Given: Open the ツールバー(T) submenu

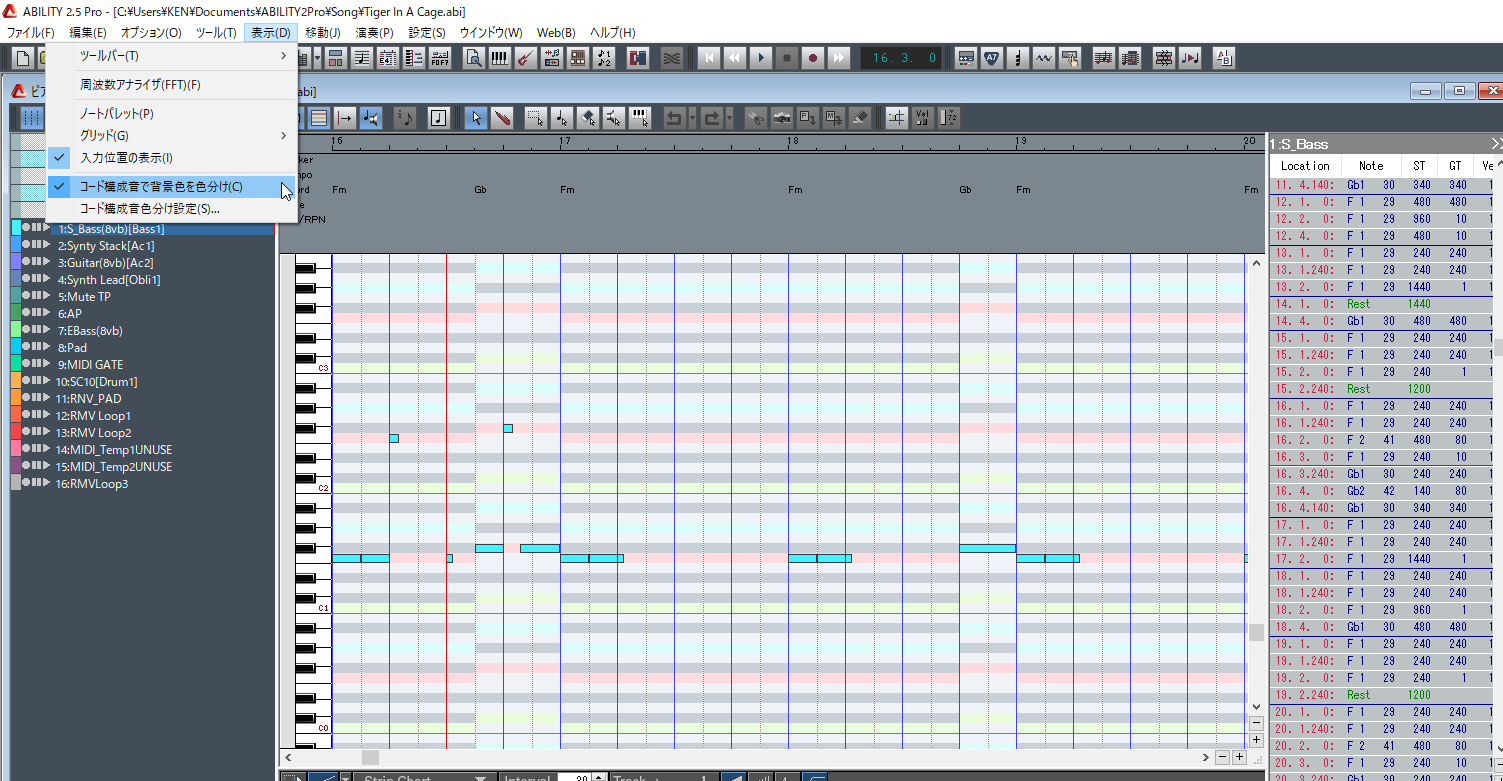Looking at the screenshot, I should click(172, 56).
